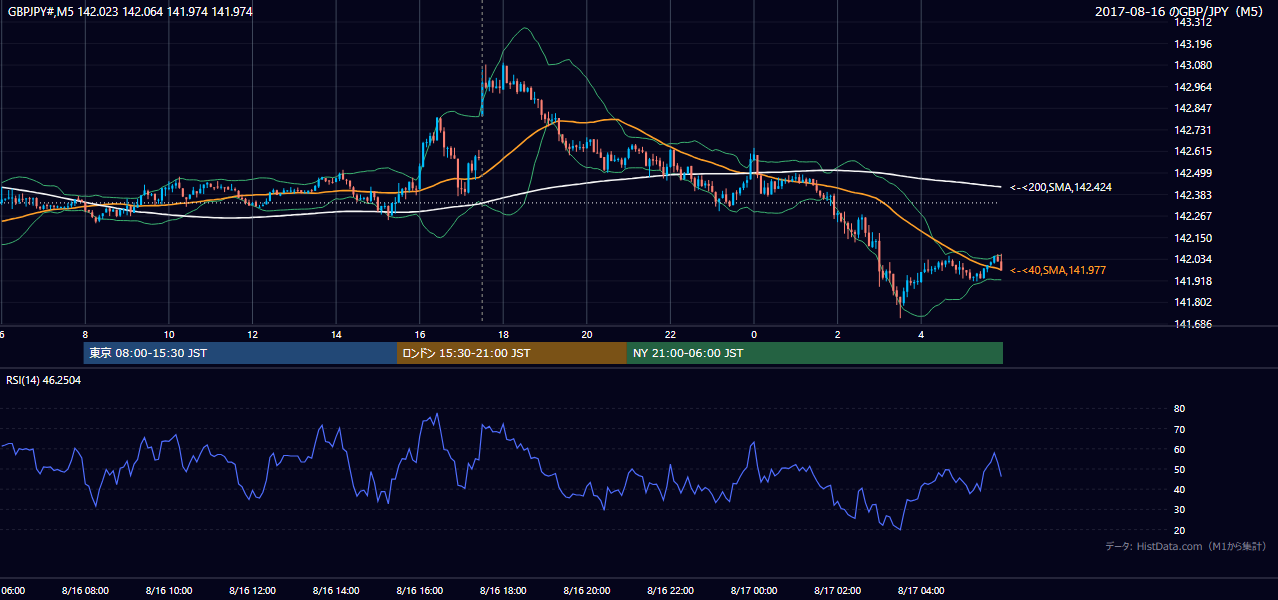Click the '<-<40,SMA,141.977' moving average label
Screen dimensions: 1278x600
(1058, 270)
